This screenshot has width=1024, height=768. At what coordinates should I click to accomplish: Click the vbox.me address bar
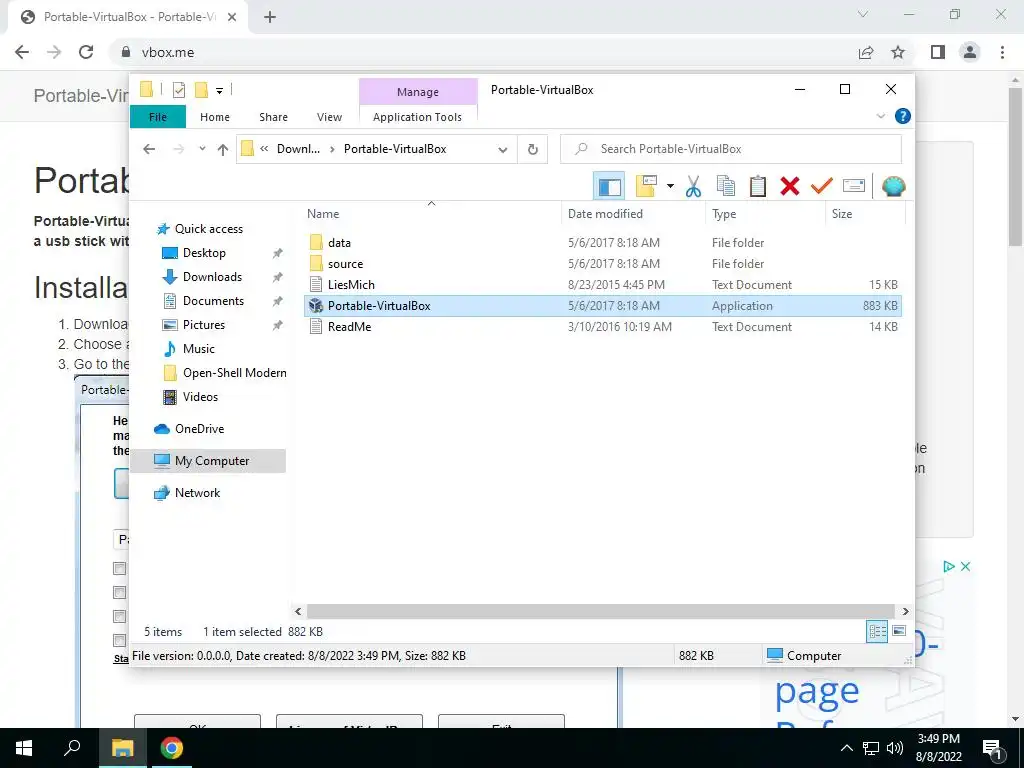483,52
